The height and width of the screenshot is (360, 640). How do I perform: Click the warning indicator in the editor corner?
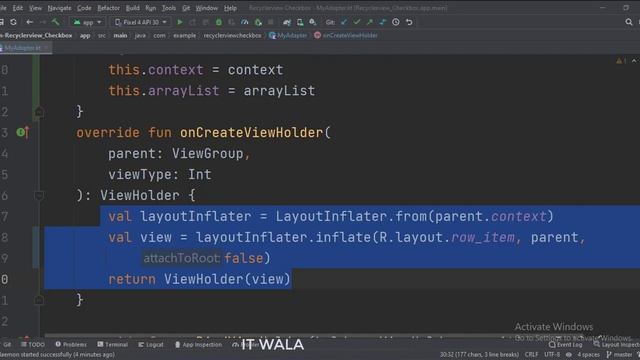point(621,61)
